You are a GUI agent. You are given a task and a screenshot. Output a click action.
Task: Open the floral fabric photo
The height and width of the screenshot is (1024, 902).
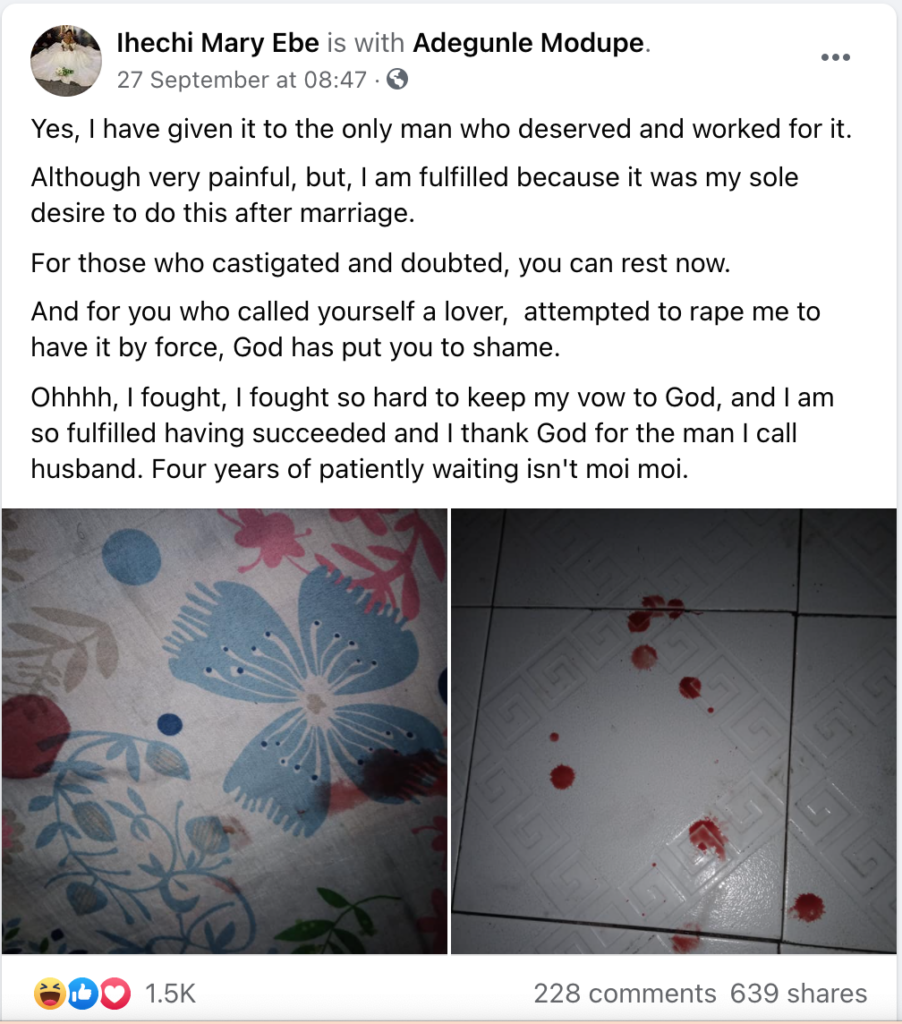click(x=224, y=731)
